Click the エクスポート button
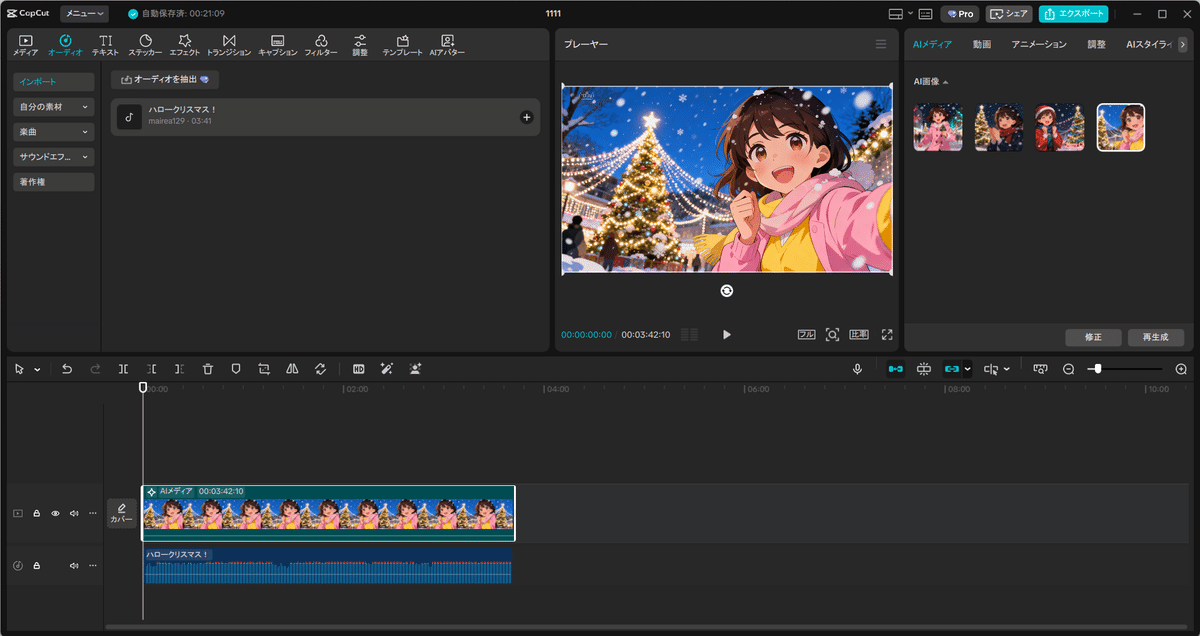This screenshot has height=636, width=1200. pos(1073,14)
